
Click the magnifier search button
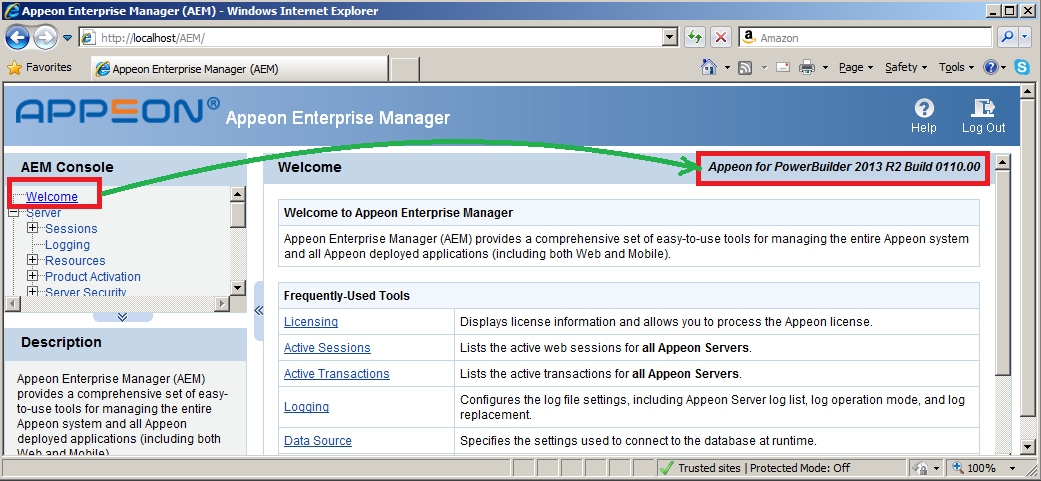[1008, 38]
